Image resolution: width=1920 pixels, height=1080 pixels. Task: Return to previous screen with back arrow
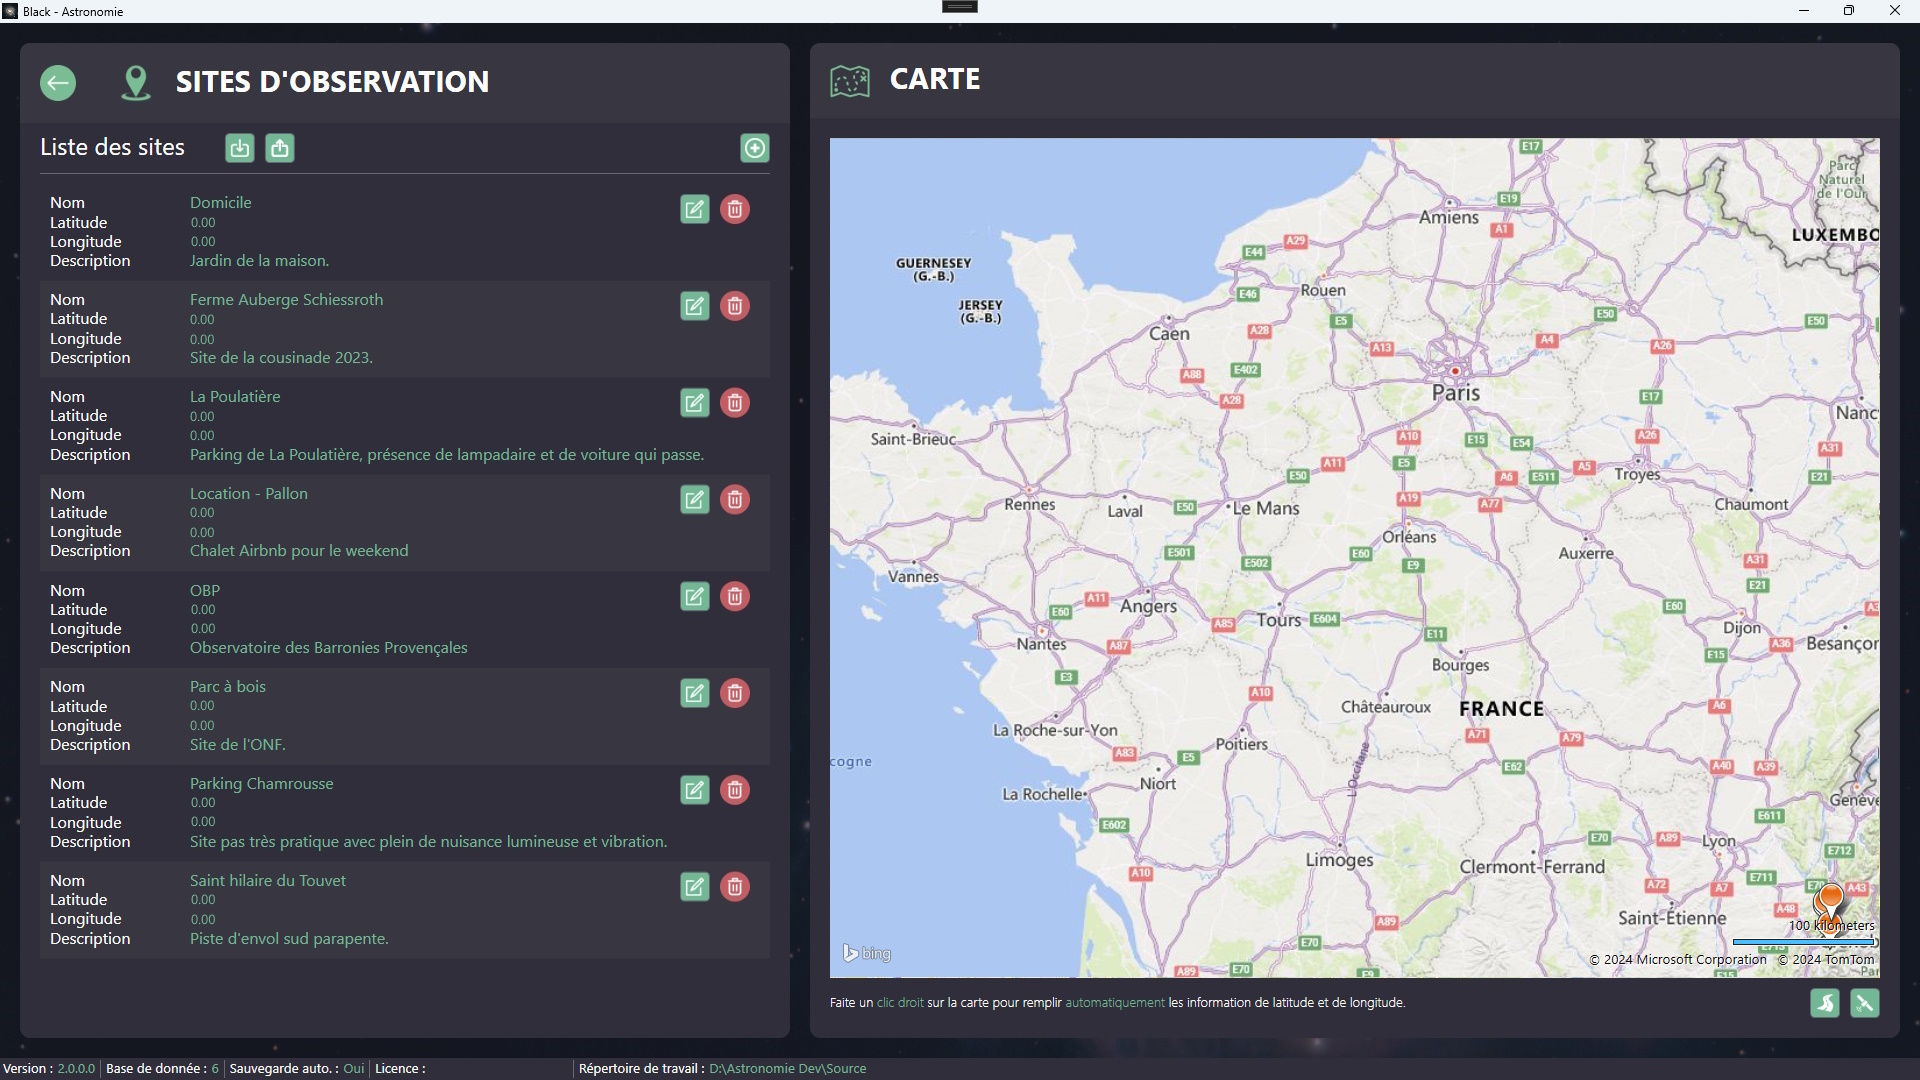[57, 83]
